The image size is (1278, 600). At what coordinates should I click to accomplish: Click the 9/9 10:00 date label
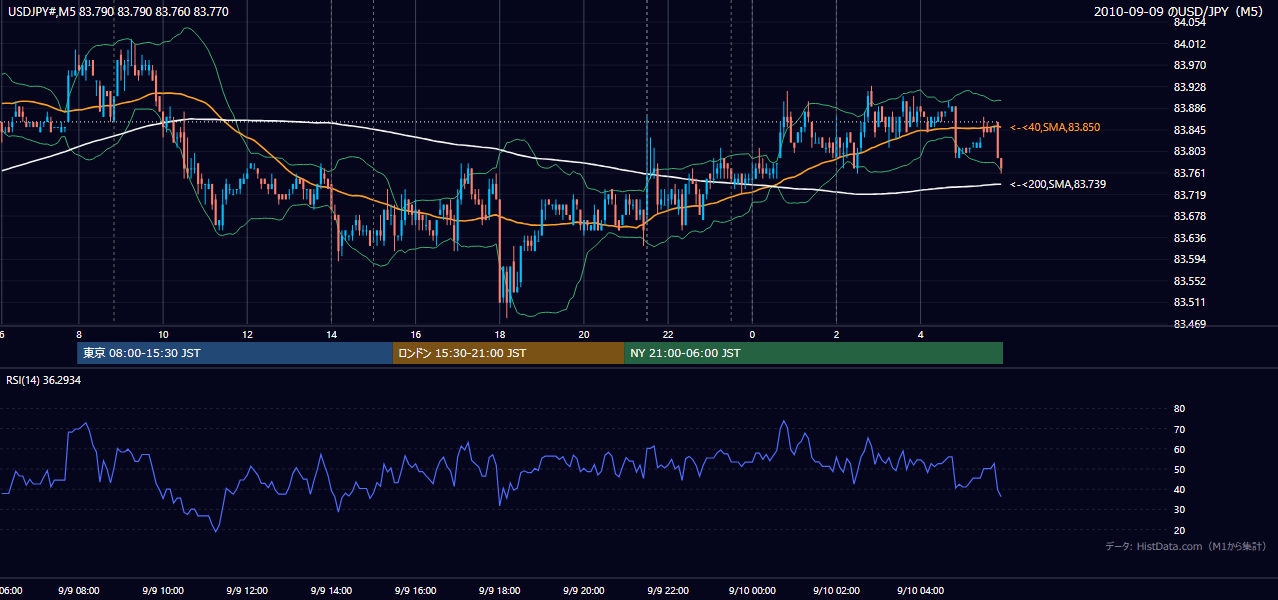163,591
